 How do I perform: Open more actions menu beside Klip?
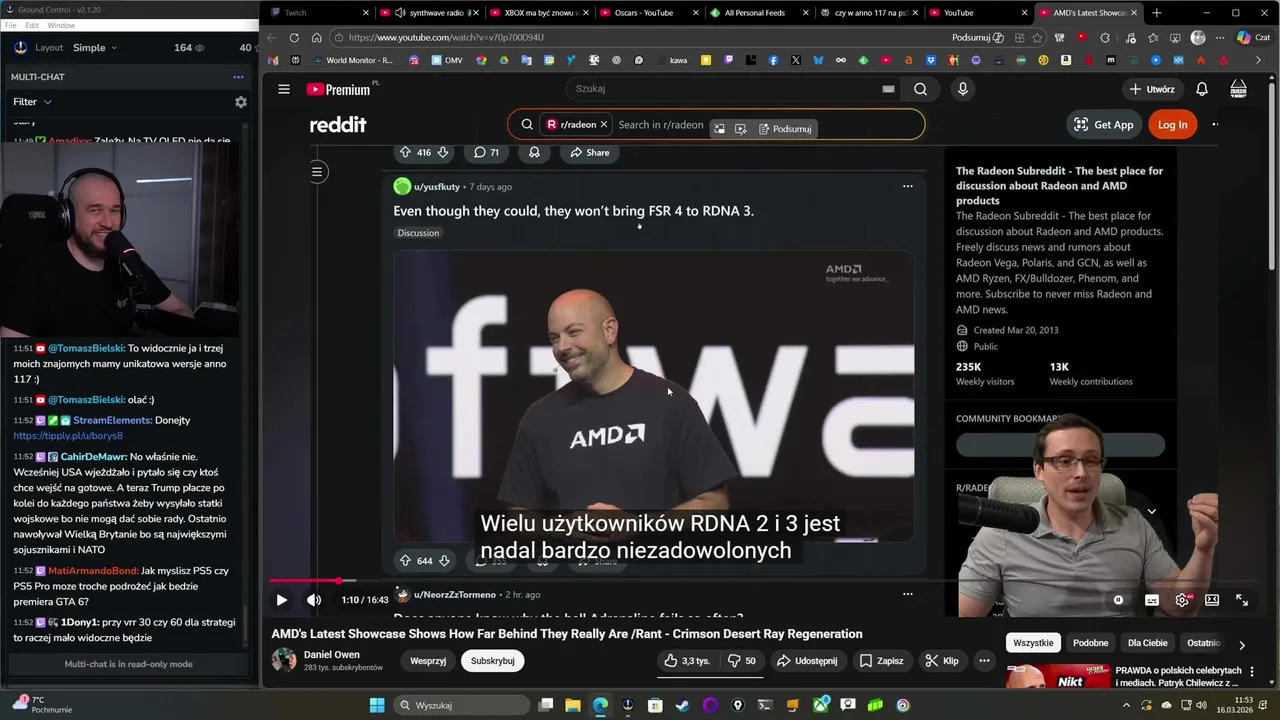click(984, 660)
